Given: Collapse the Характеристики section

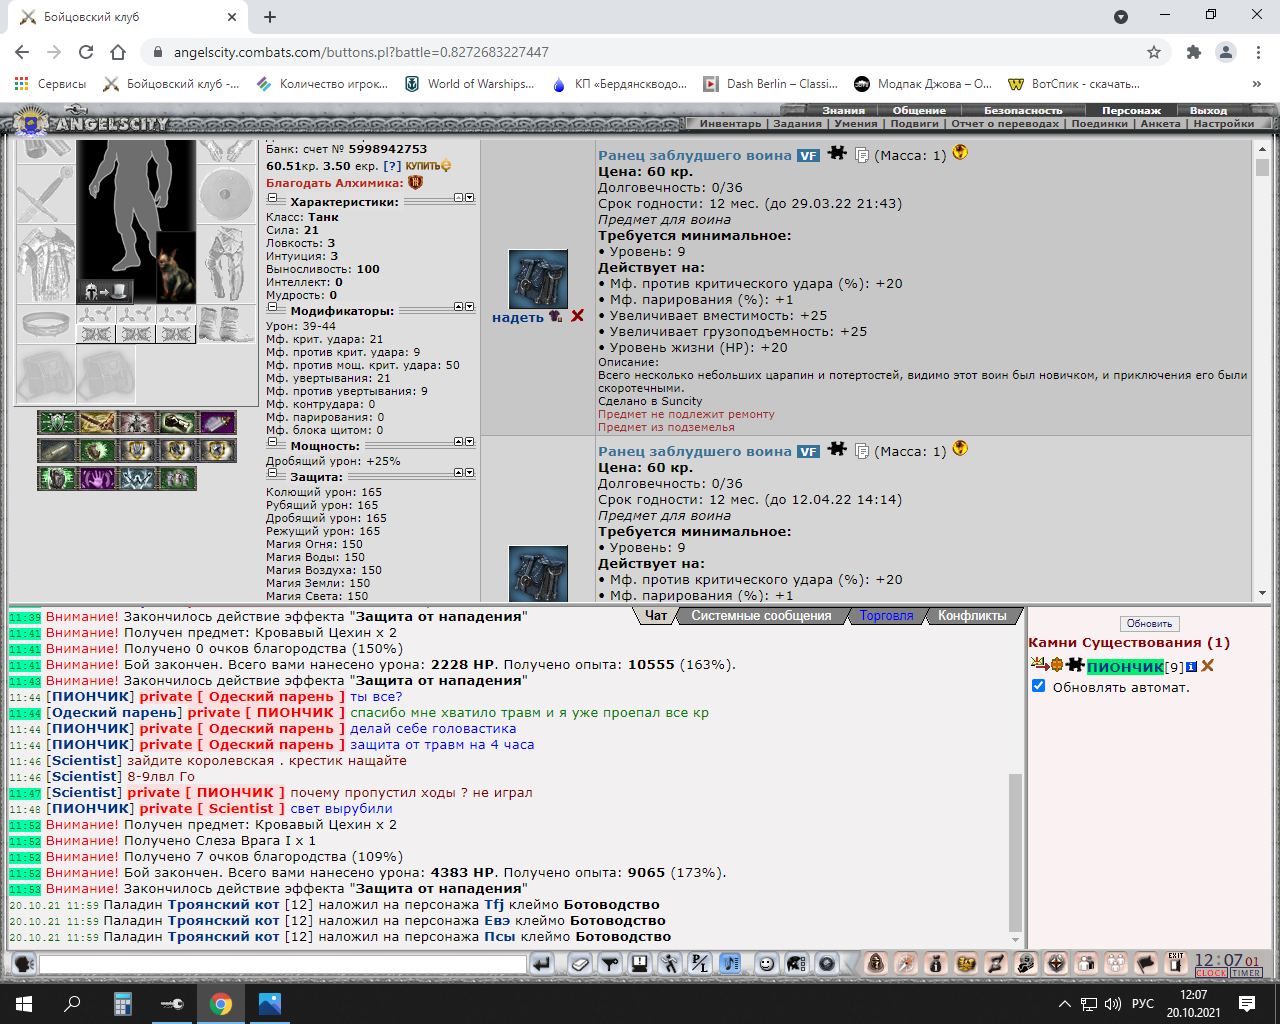Looking at the screenshot, I should pos(271,199).
